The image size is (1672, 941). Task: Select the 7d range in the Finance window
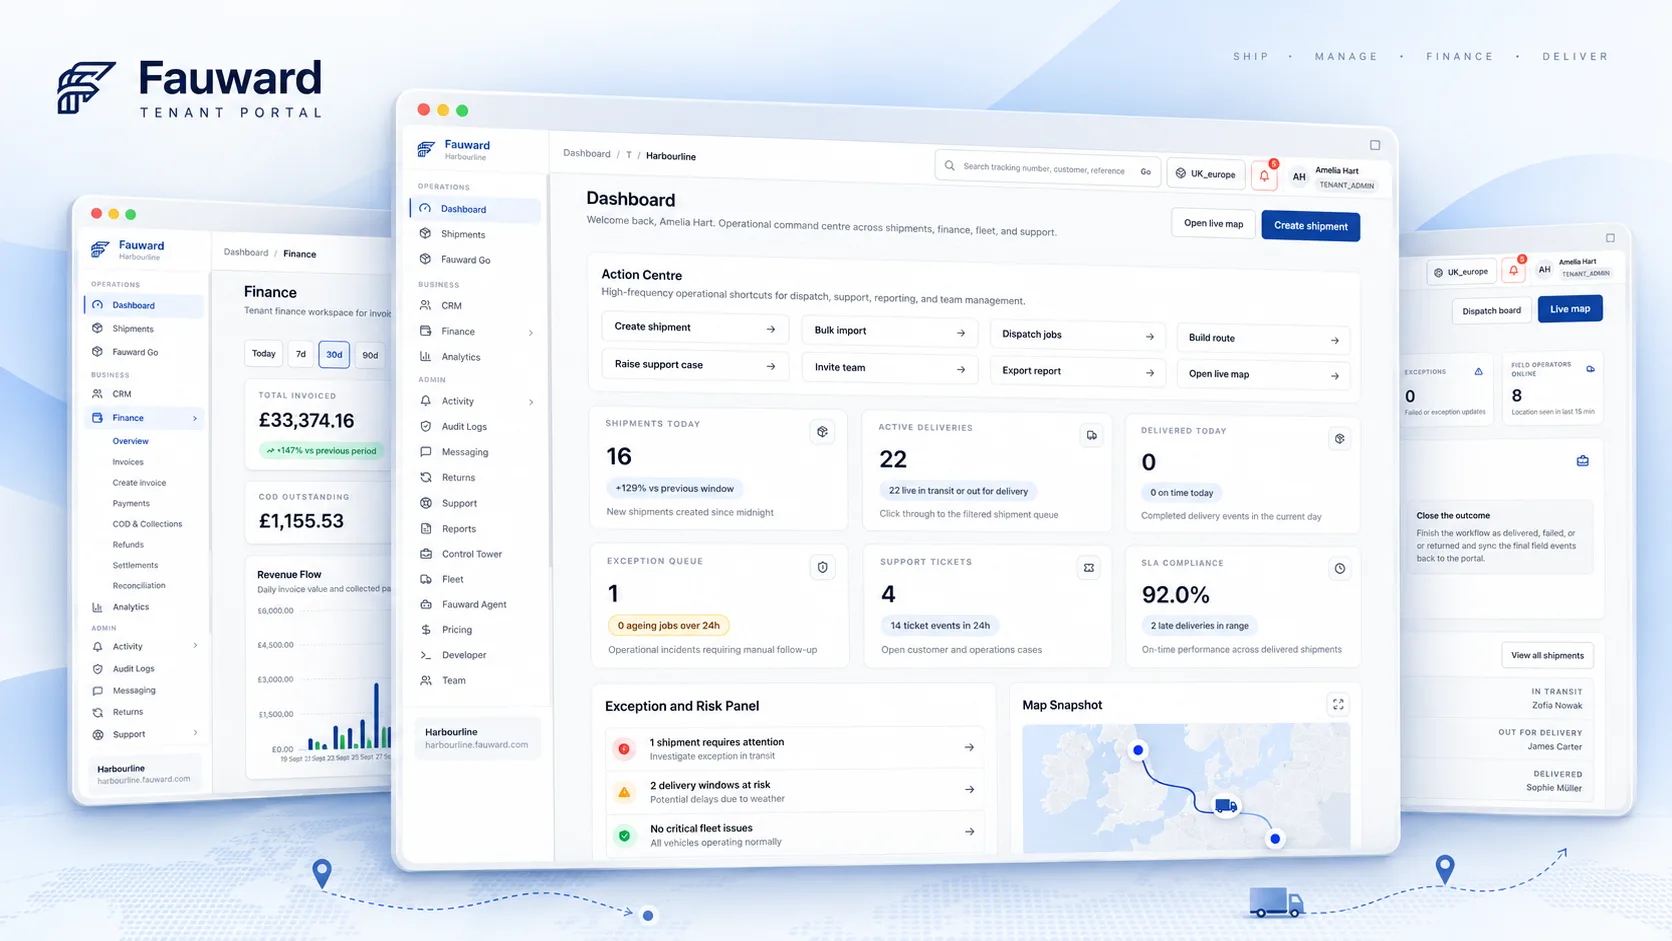(x=301, y=353)
